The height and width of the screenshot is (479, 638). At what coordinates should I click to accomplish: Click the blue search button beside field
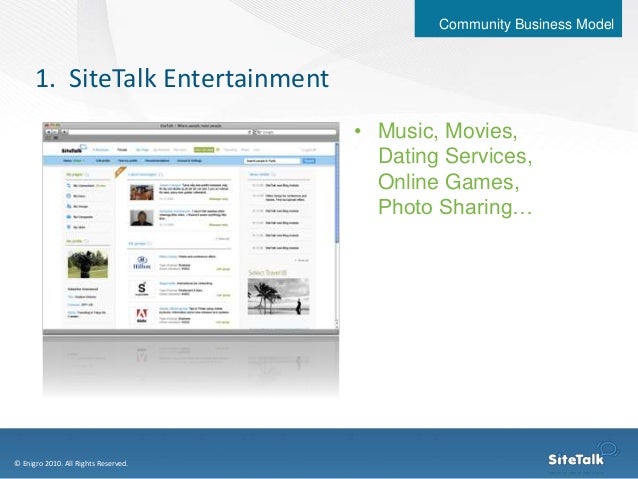[309, 161]
